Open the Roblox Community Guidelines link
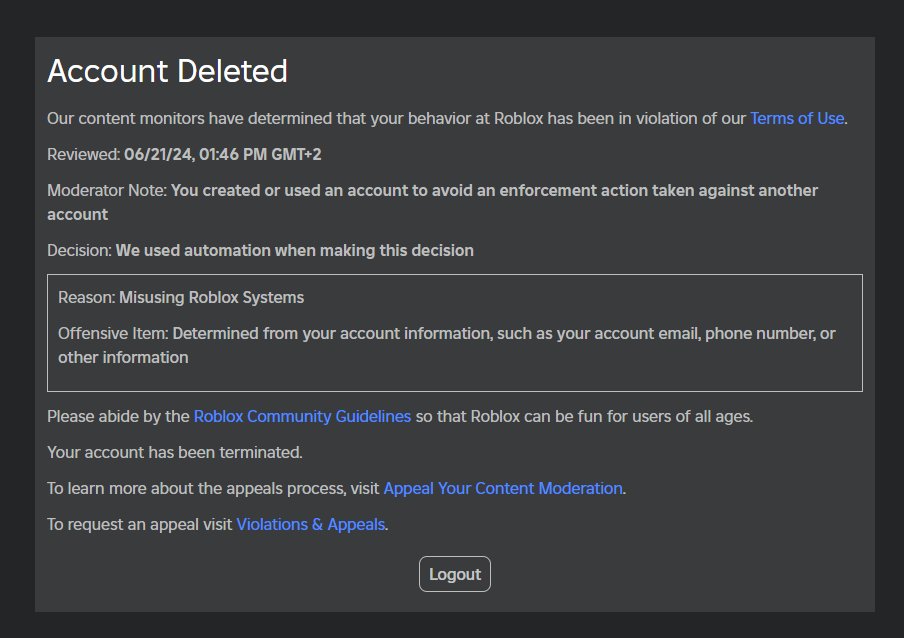904x638 pixels. [x=302, y=416]
